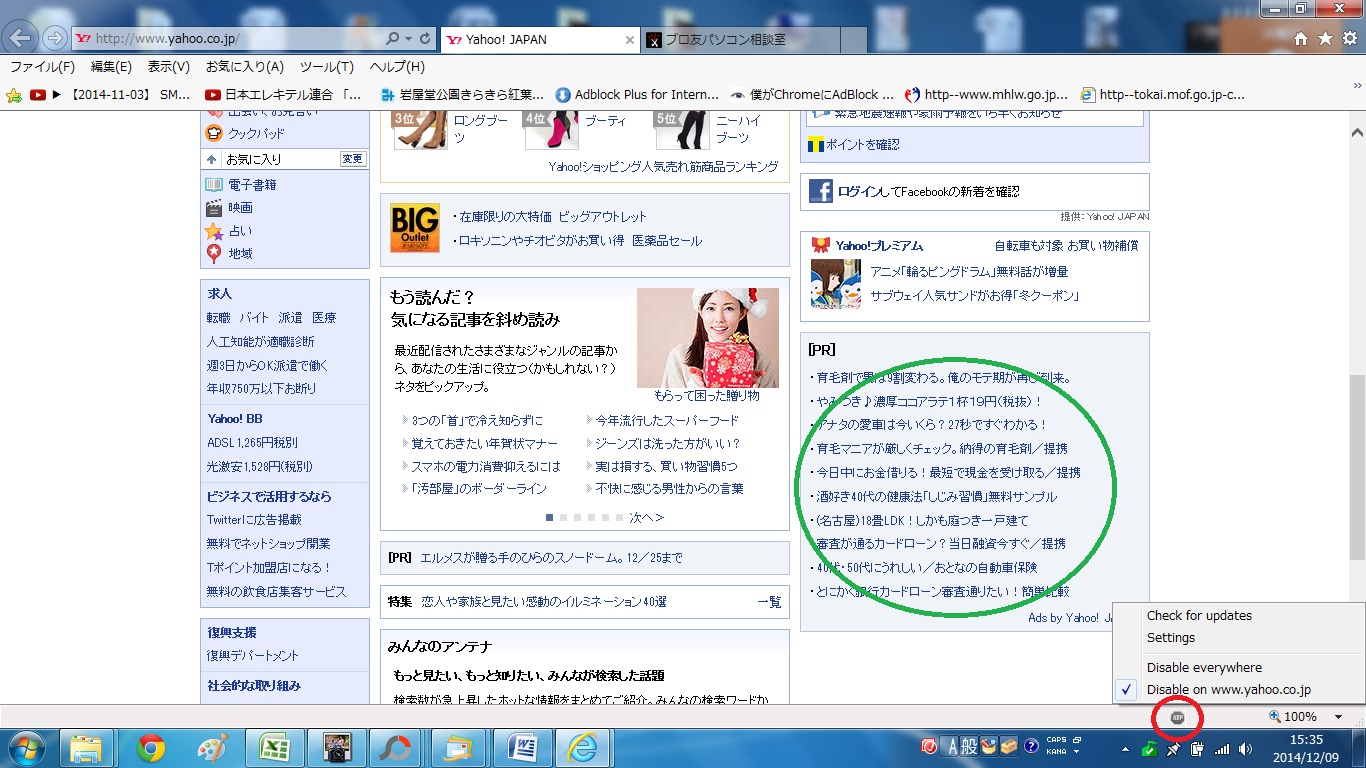Click the magnifier search icon in address bar
This screenshot has height=768, width=1366.
pyautogui.click(x=394, y=39)
